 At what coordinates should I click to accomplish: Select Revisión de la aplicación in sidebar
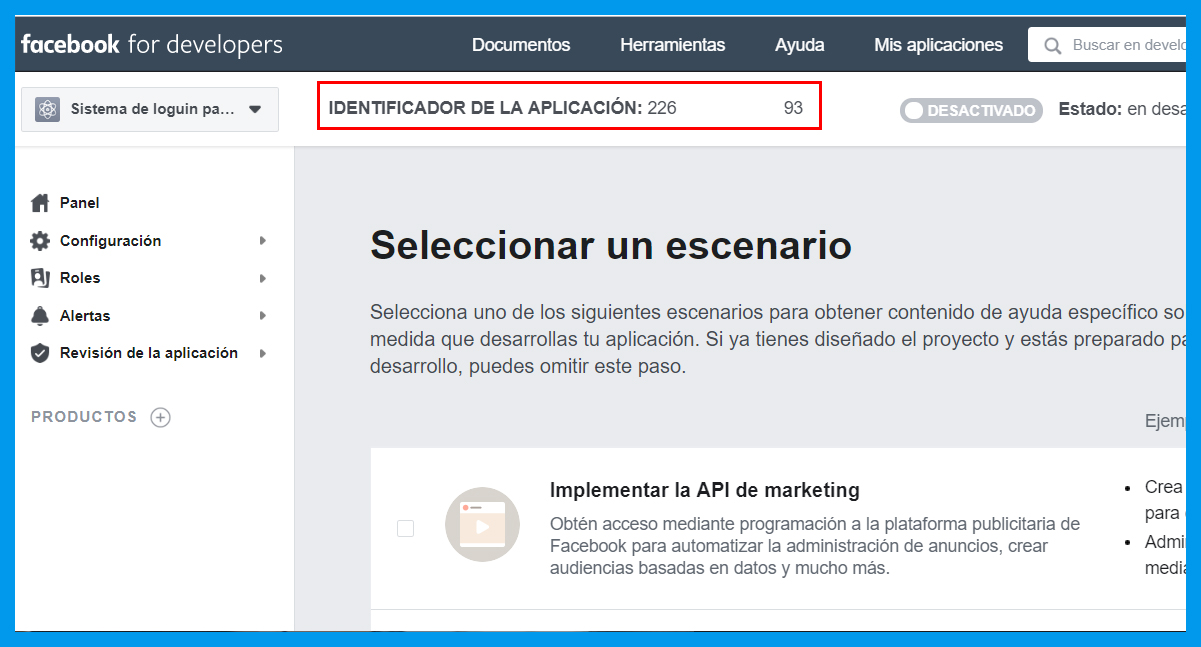pos(149,353)
